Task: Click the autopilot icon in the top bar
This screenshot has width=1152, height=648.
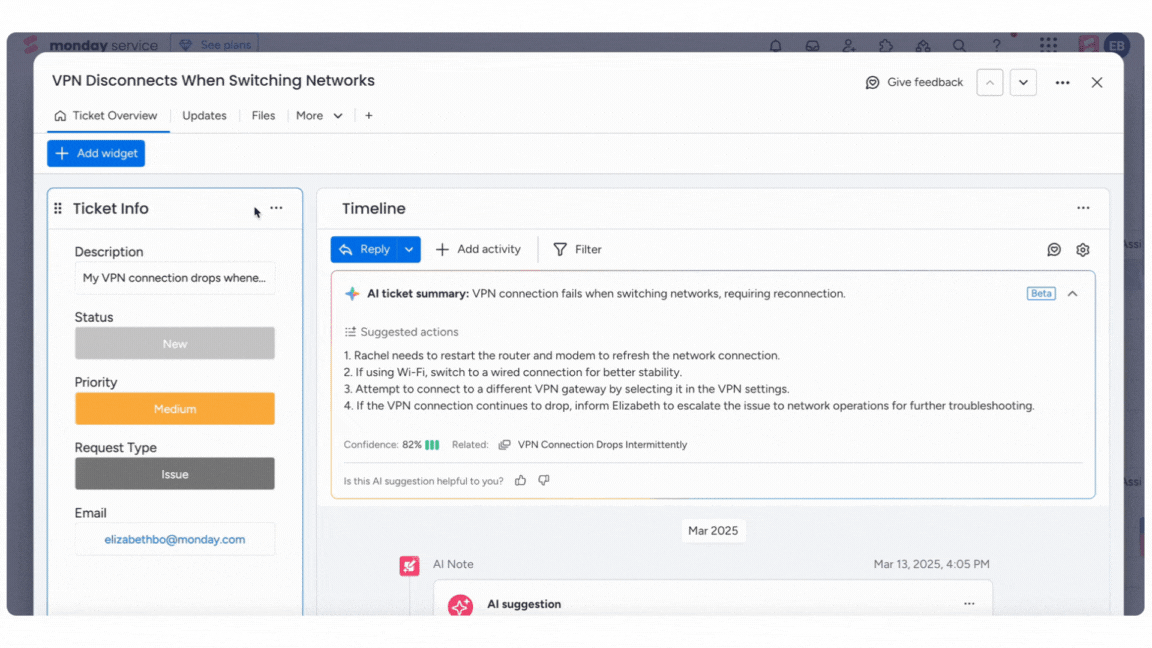Action: [x=923, y=46]
